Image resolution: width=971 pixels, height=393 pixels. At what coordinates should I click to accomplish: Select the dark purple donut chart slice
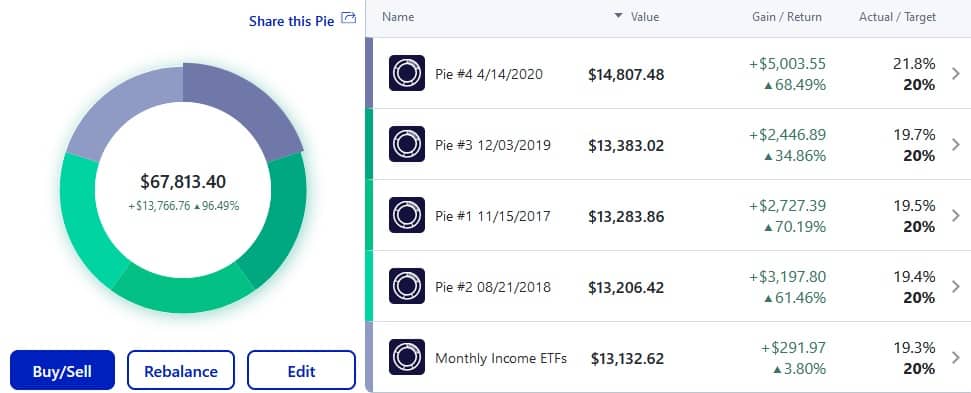pyautogui.click(x=242, y=105)
